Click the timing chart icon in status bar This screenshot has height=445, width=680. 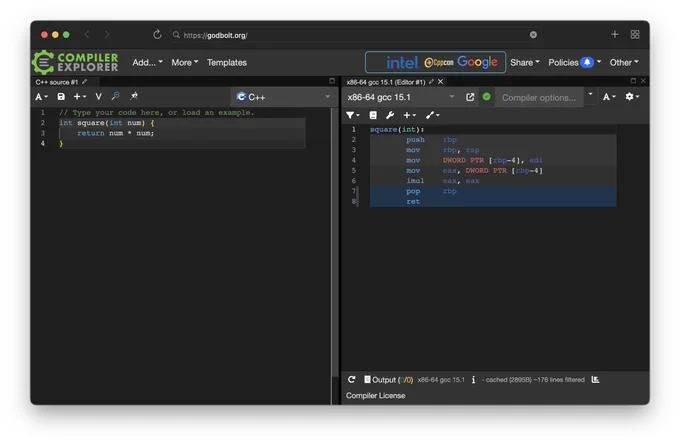(595, 380)
